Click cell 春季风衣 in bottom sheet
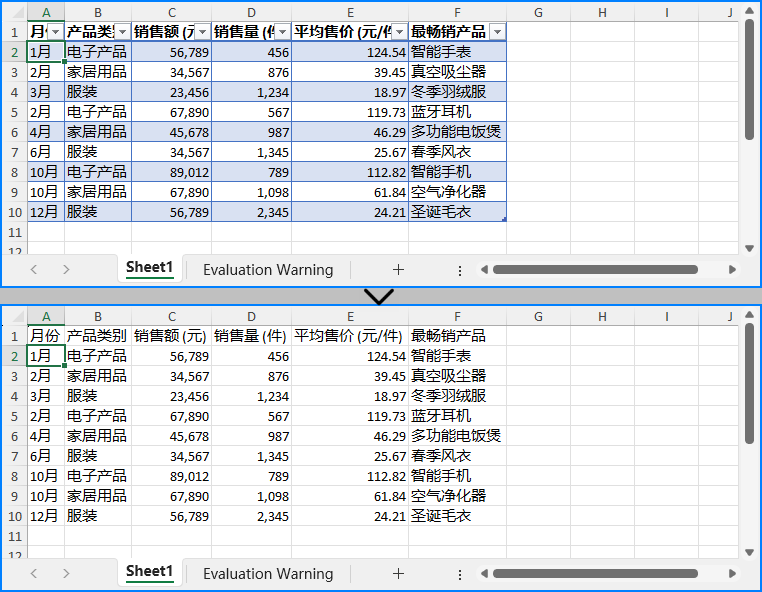This screenshot has height=592, width=762. (x=457, y=456)
